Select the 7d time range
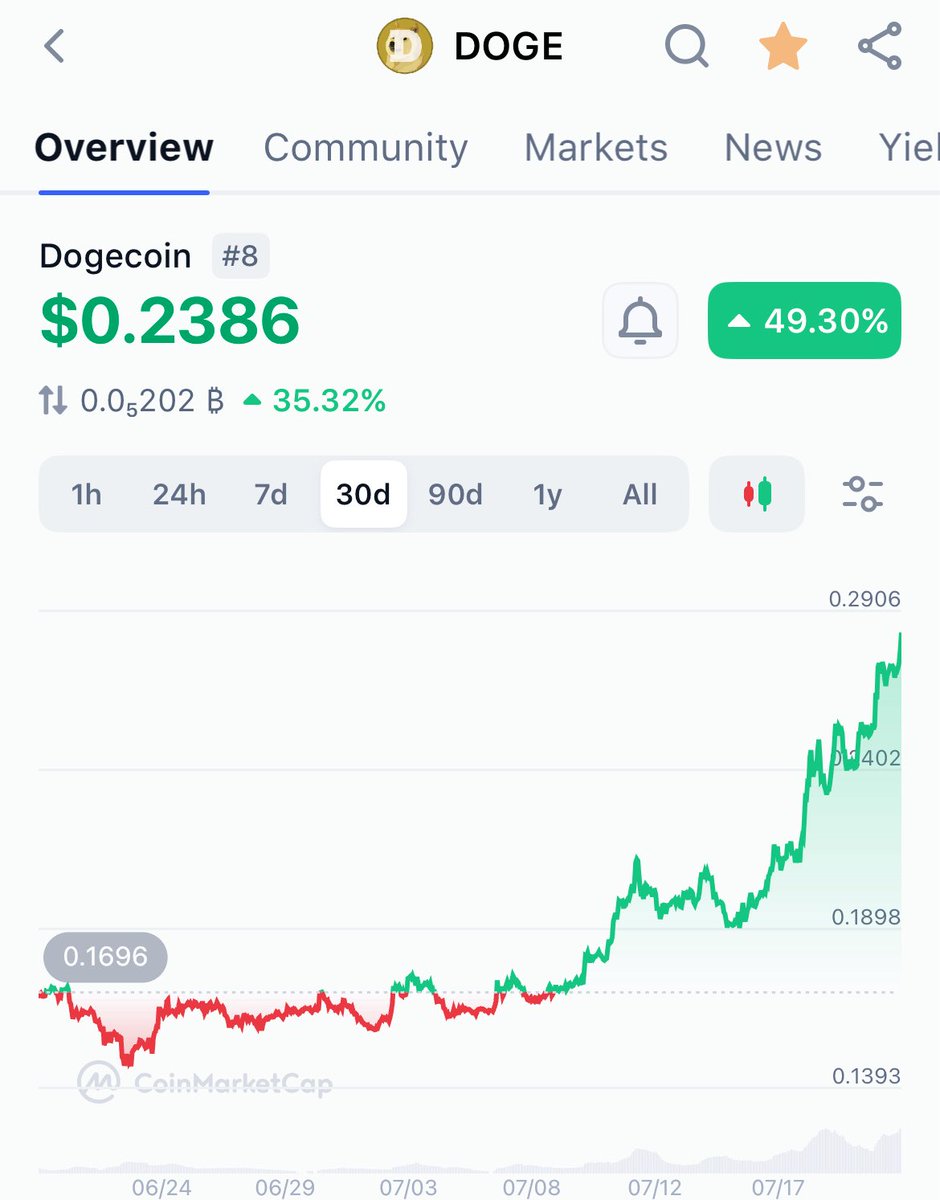This screenshot has height=1200, width=940. point(271,494)
